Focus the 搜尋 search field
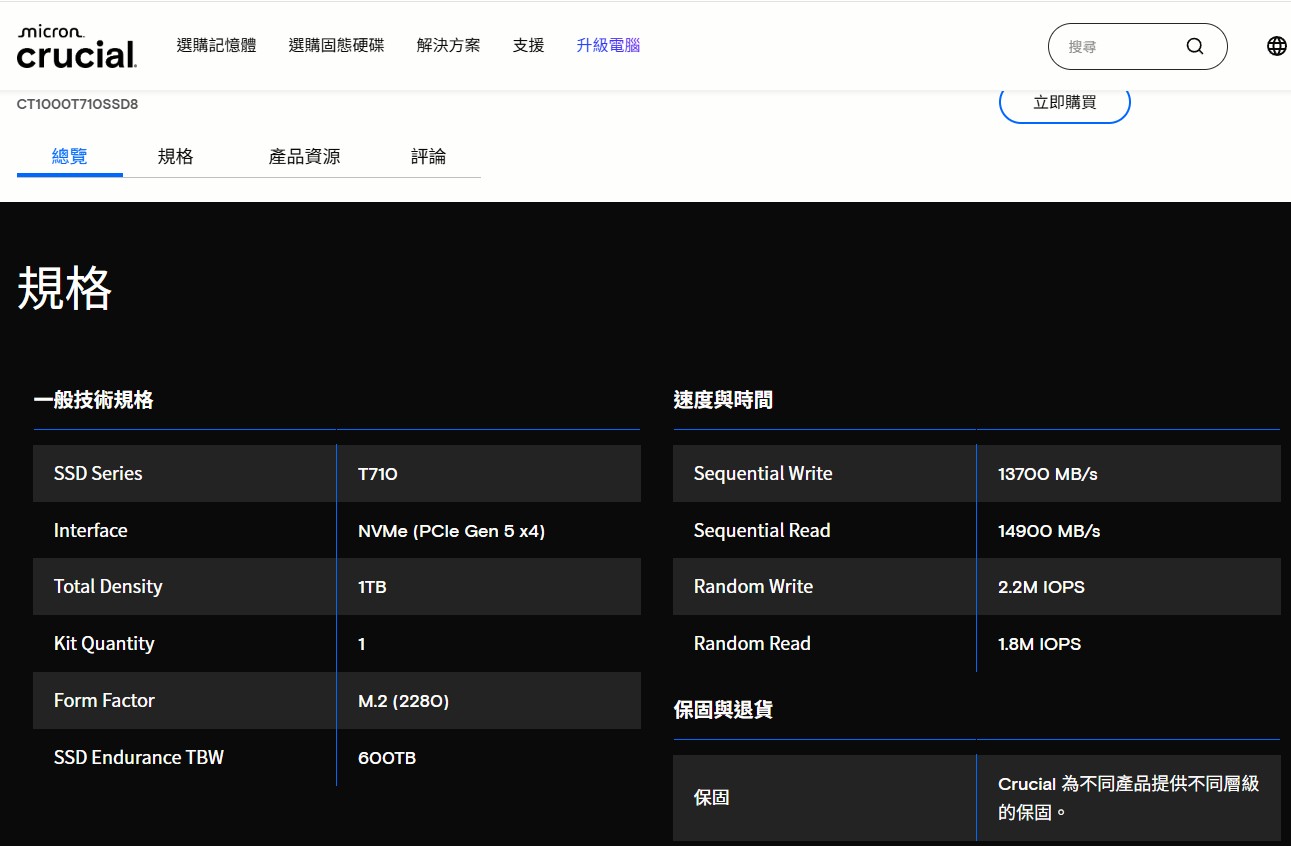Viewport: 1291px width, 846px height. 1115,47
